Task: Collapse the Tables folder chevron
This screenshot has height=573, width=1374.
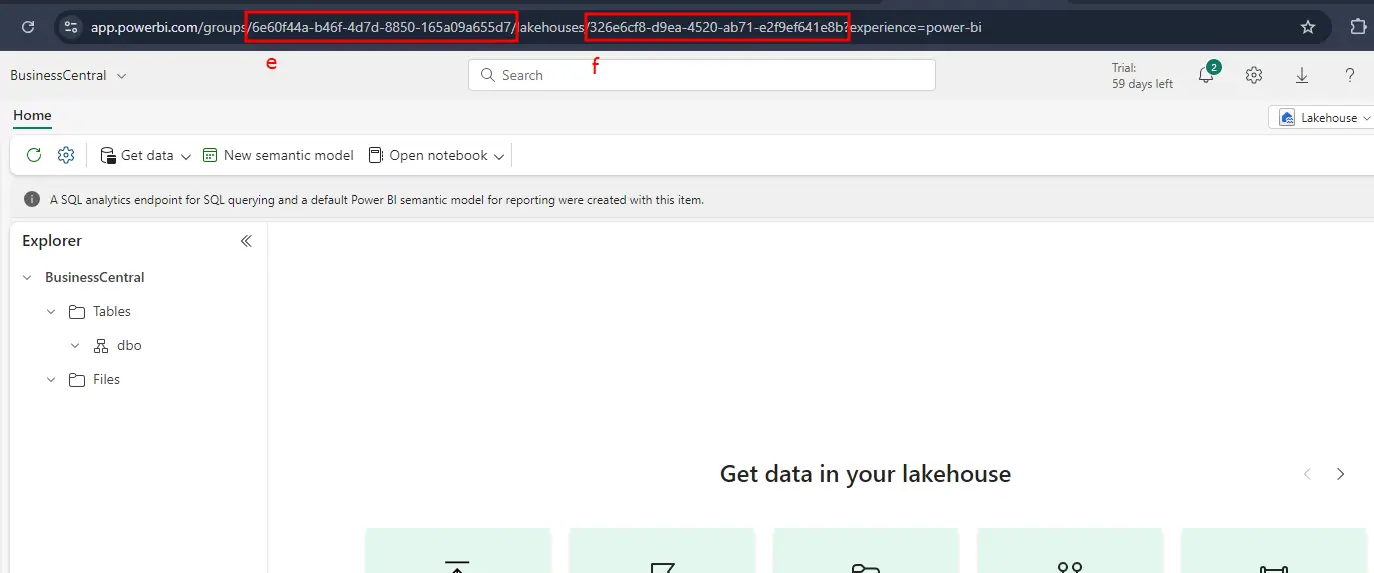Action: 51,312
